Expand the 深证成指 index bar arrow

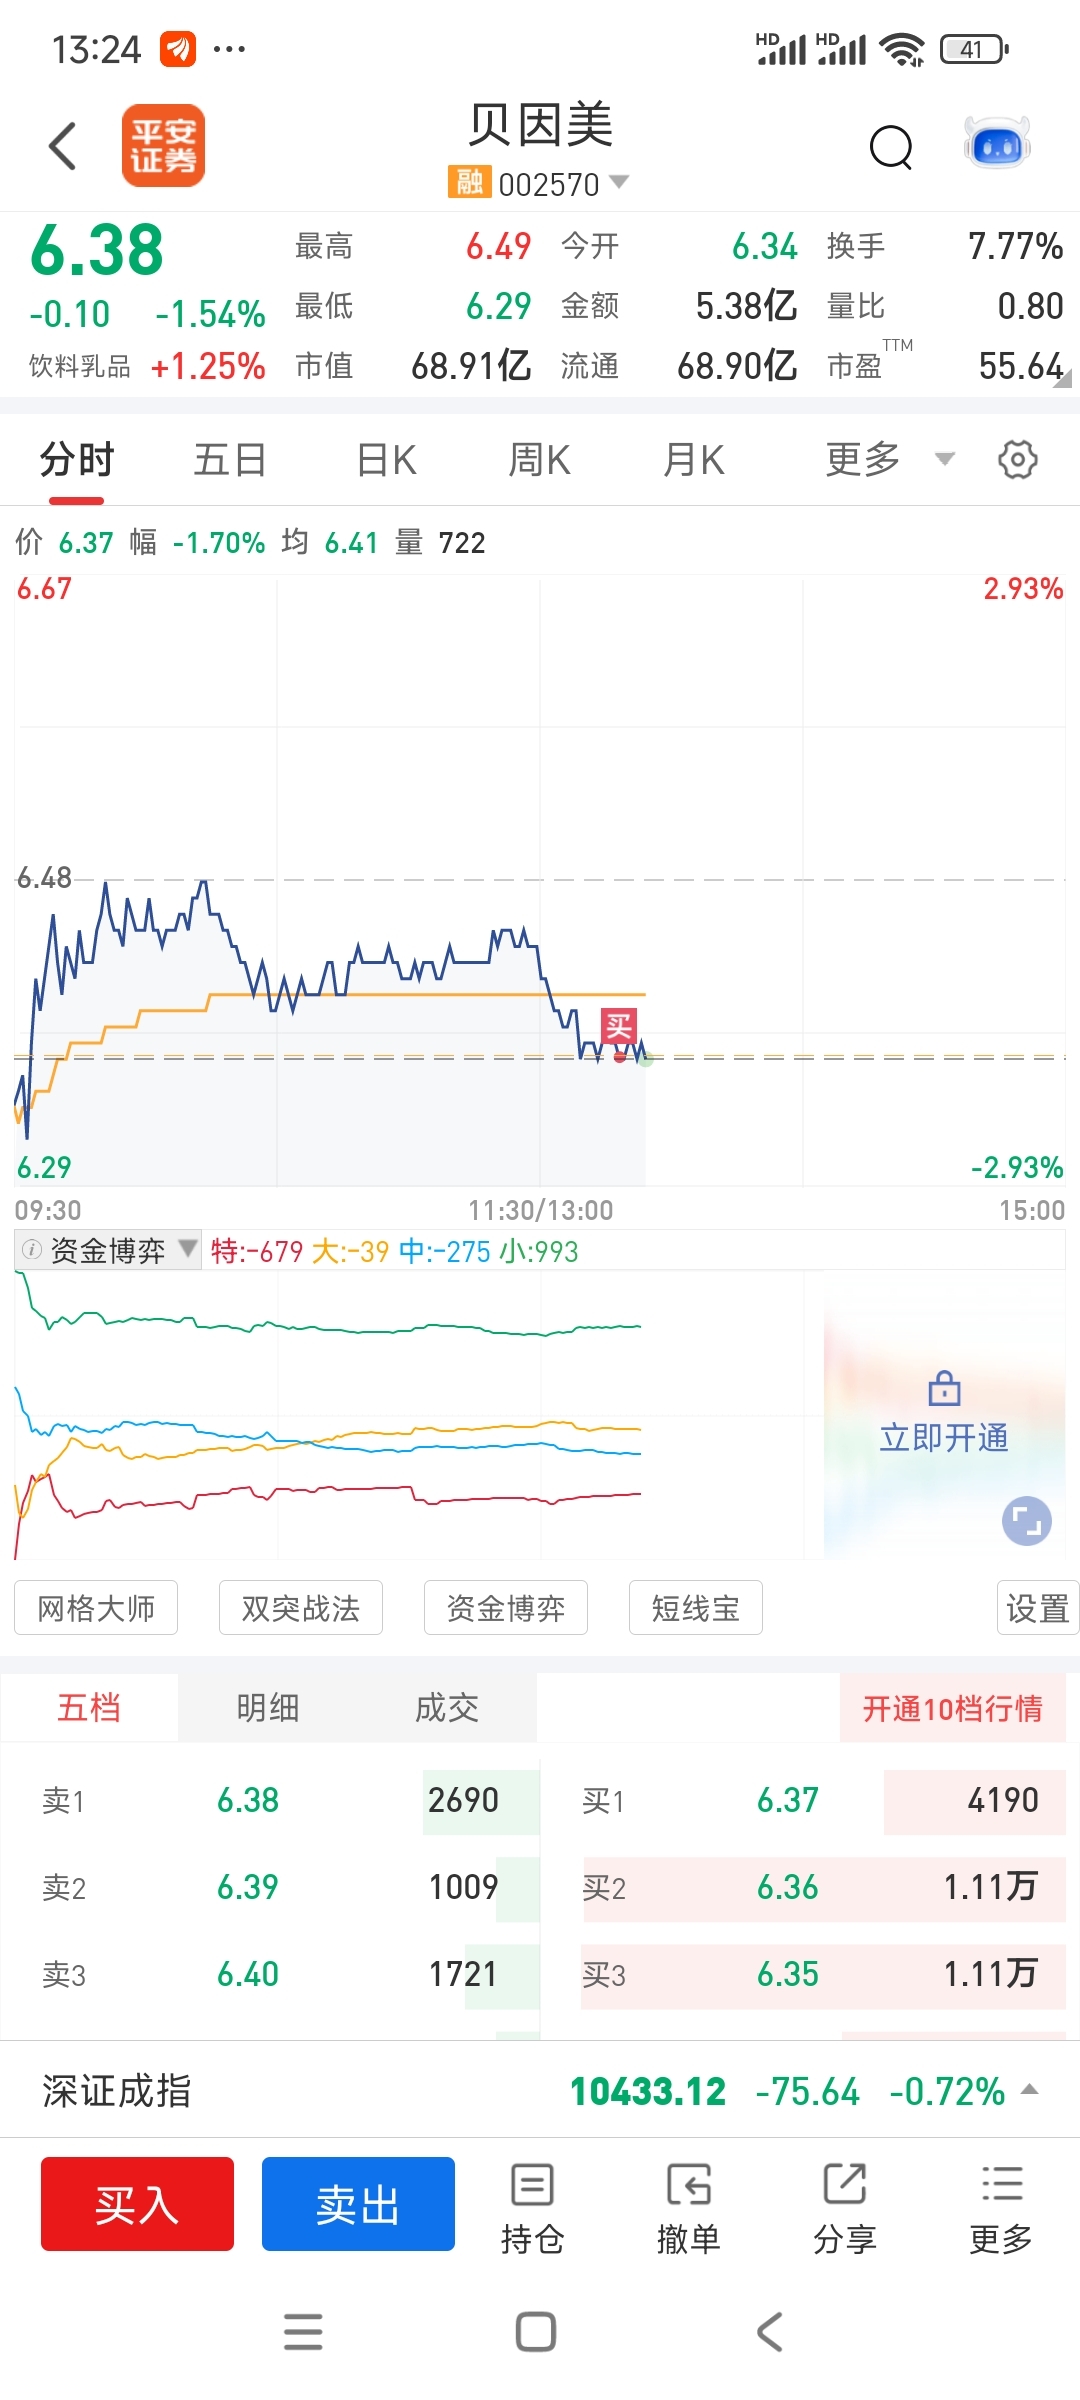pyautogui.click(x=1029, y=2090)
